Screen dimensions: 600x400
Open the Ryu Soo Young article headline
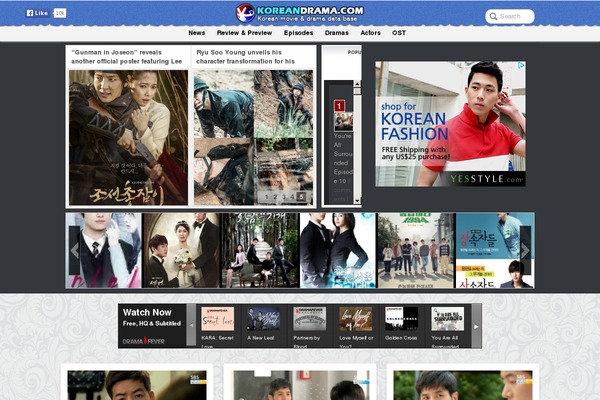click(x=245, y=57)
